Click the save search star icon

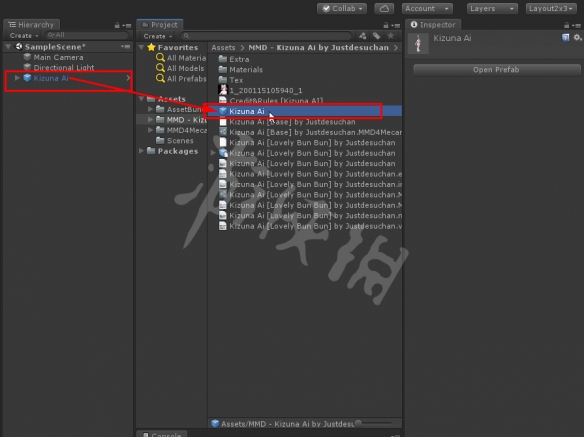click(390, 36)
